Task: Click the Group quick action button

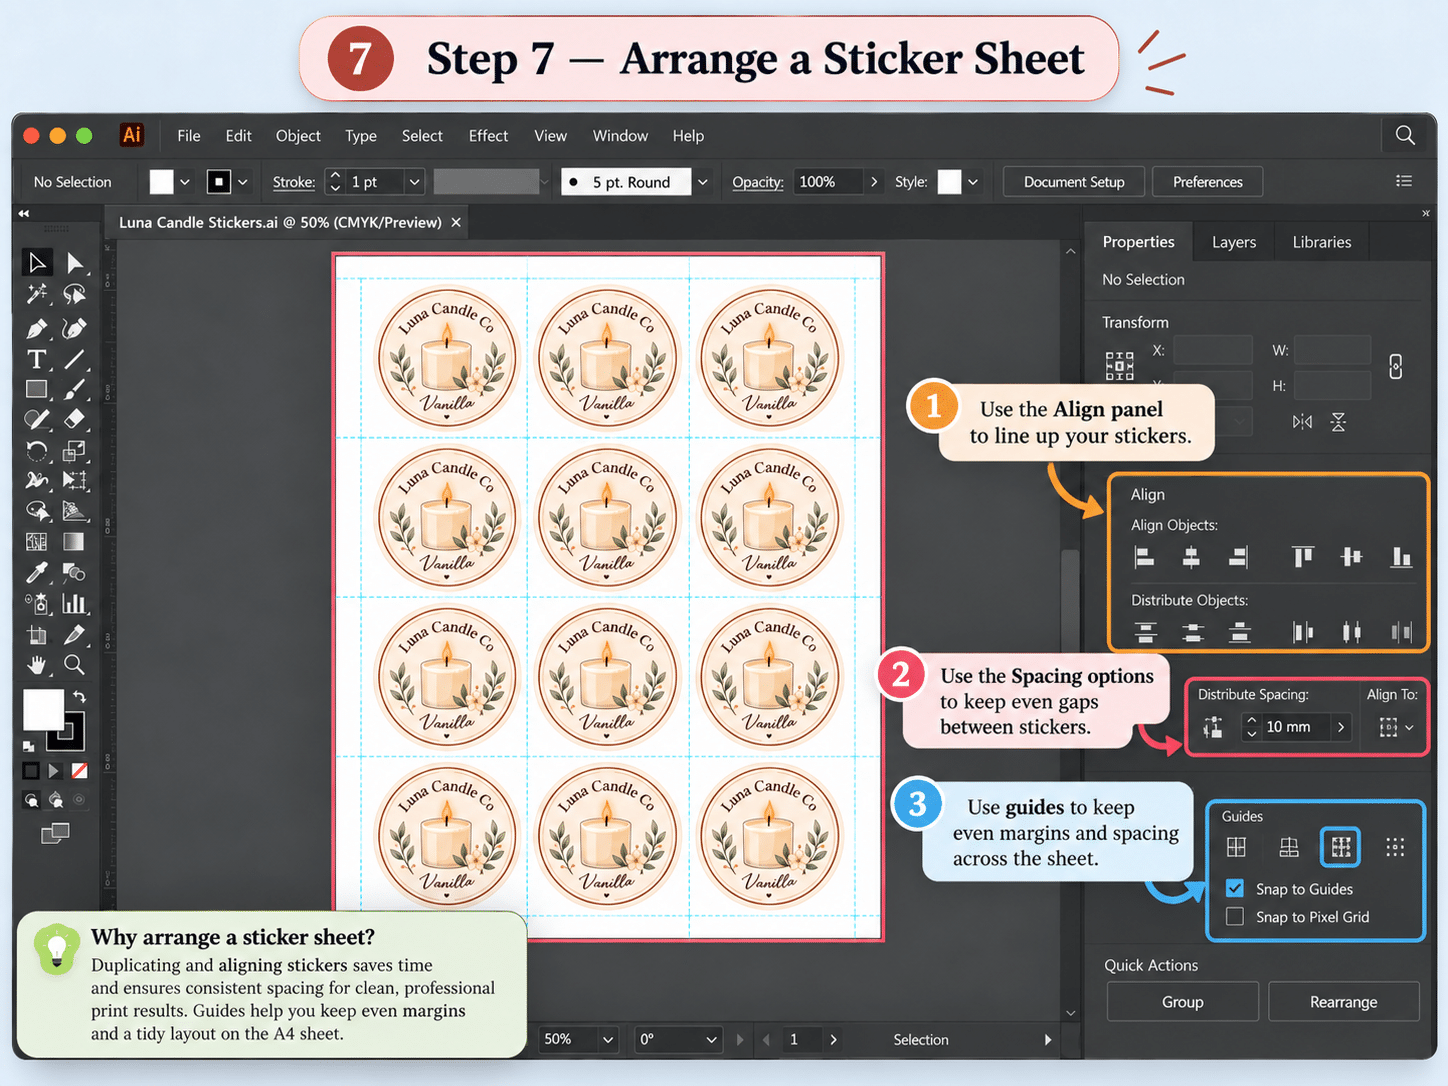Action: tap(1182, 1002)
